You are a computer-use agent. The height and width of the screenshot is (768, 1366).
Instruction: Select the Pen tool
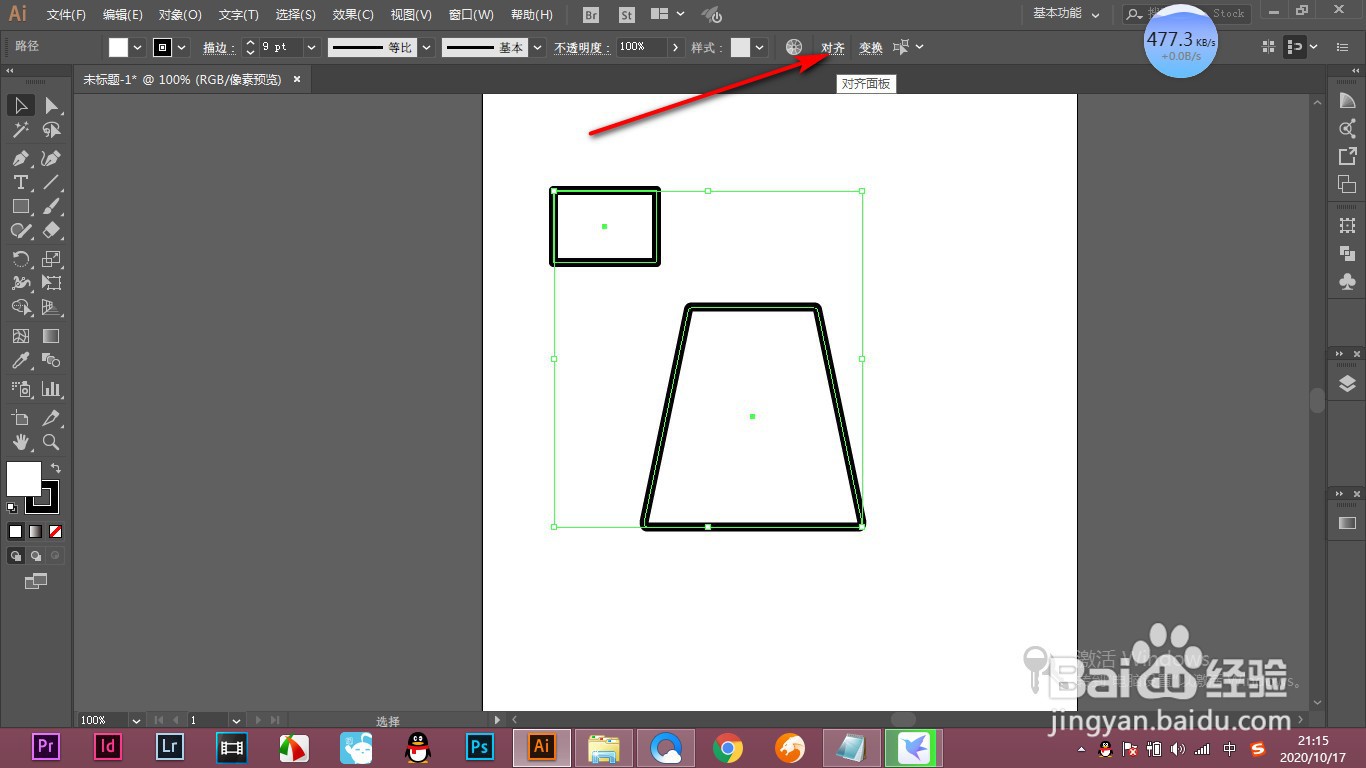click(x=21, y=158)
